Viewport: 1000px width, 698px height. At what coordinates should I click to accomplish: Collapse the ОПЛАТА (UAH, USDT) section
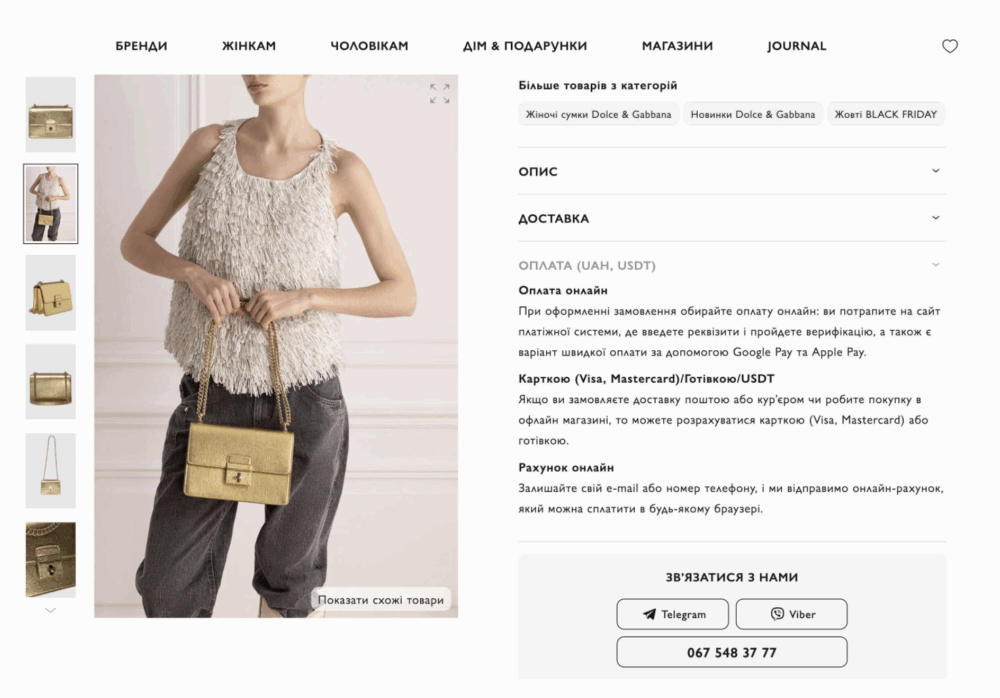pos(732,265)
